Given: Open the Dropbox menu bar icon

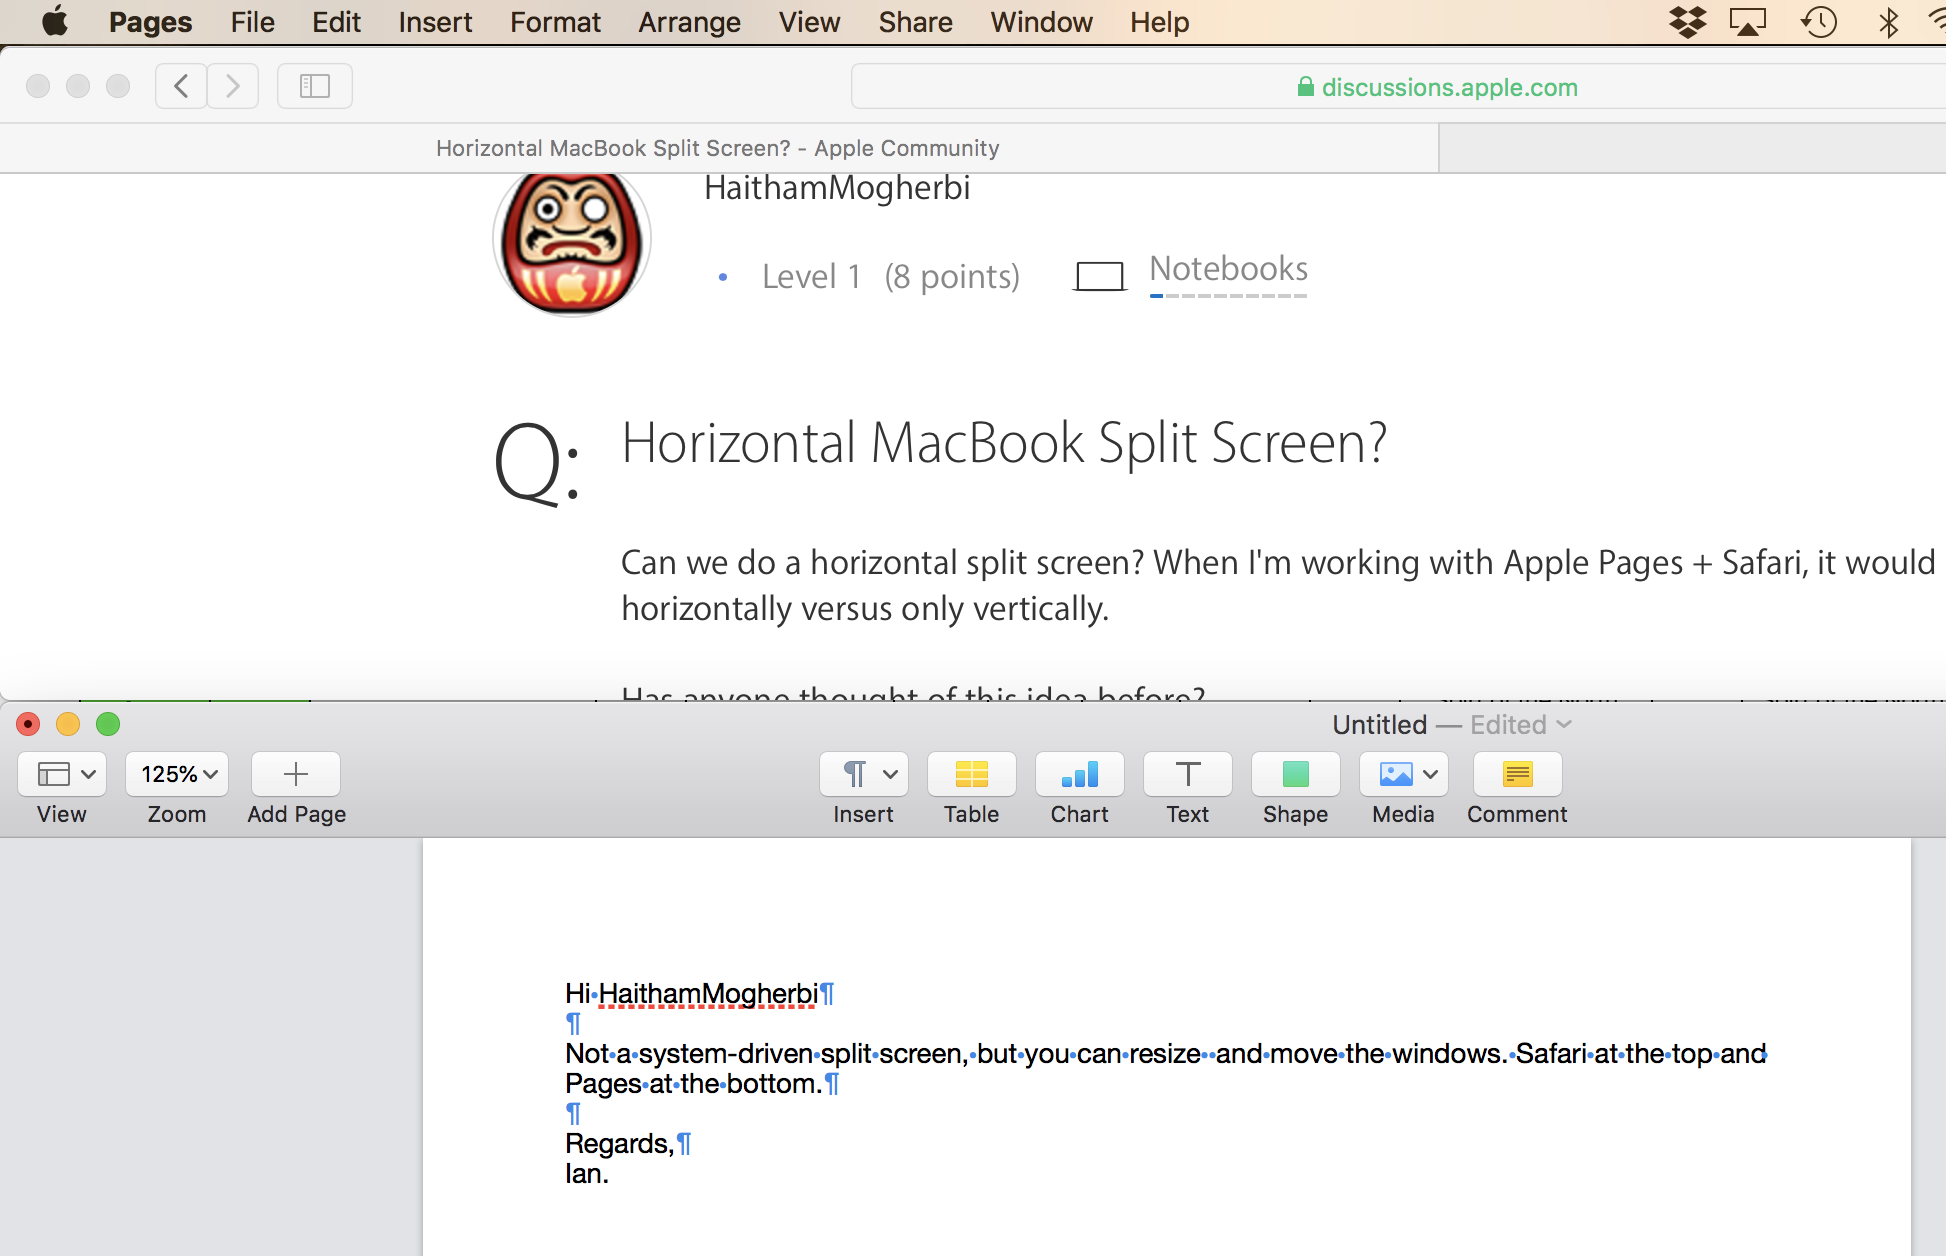Looking at the screenshot, I should [1687, 22].
